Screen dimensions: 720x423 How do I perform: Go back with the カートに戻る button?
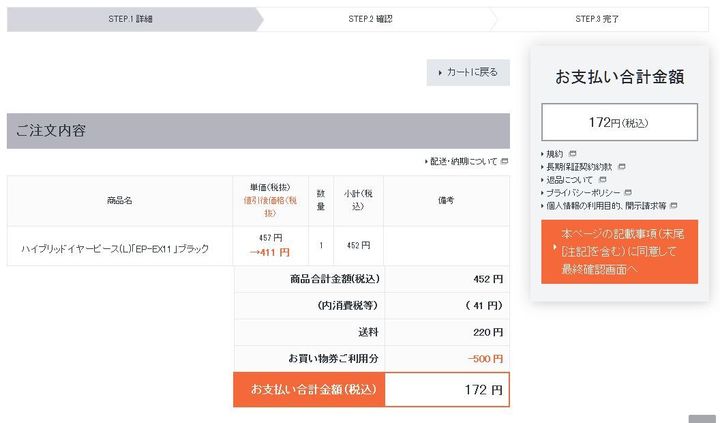468,72
